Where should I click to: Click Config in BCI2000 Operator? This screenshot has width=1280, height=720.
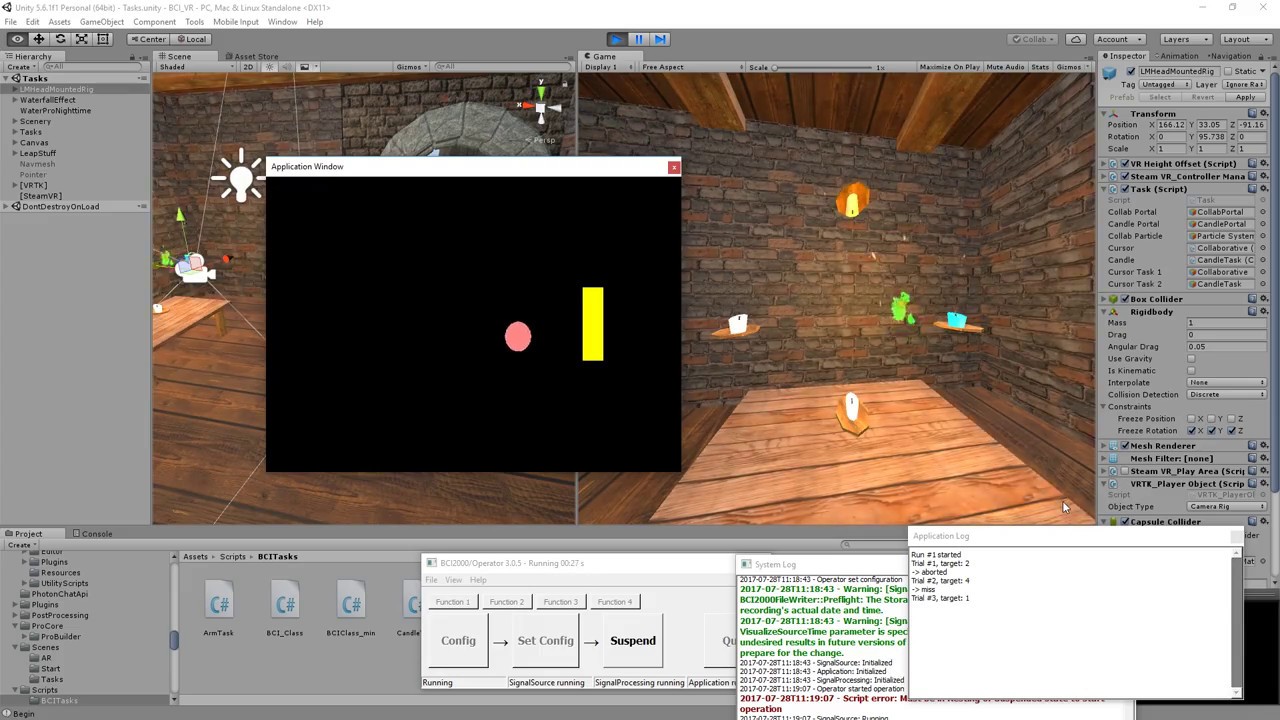pos(458,641)
